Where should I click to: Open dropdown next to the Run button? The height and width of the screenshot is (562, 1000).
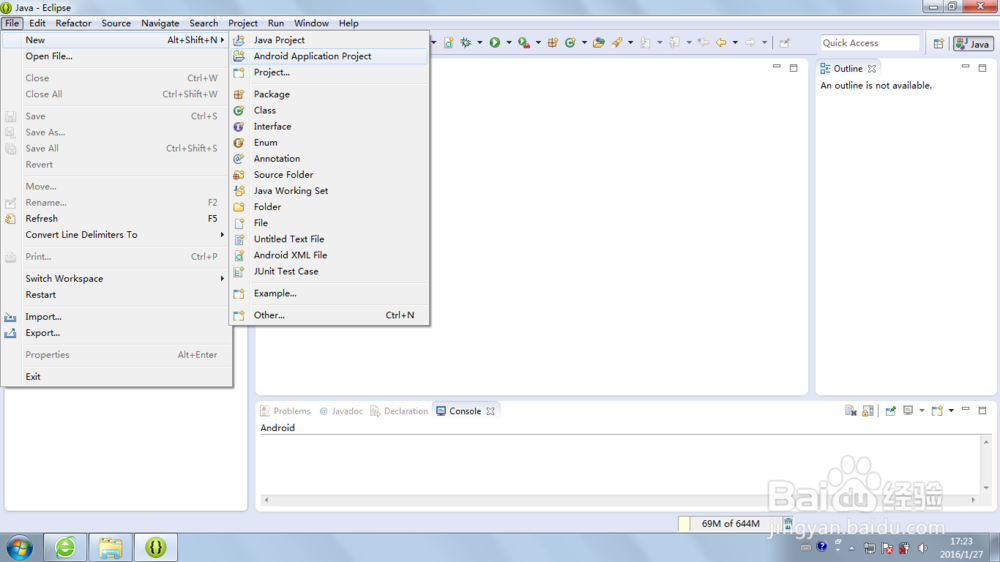(x=509, y=43)
